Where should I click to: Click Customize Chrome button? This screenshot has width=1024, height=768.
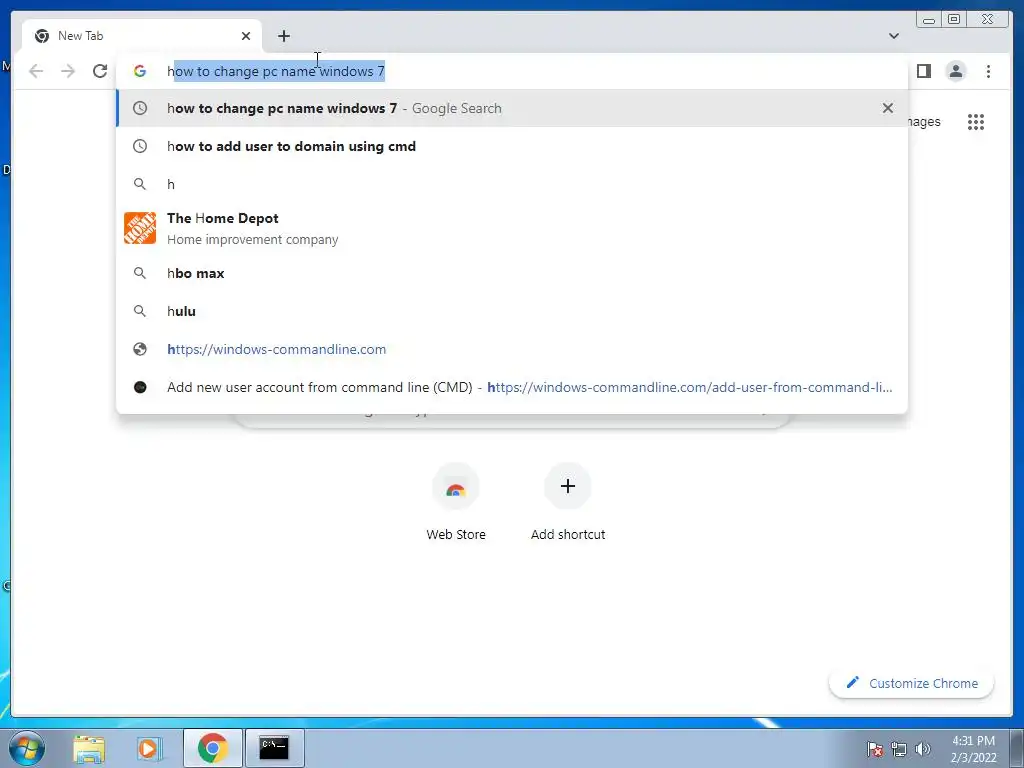(912, 683)
